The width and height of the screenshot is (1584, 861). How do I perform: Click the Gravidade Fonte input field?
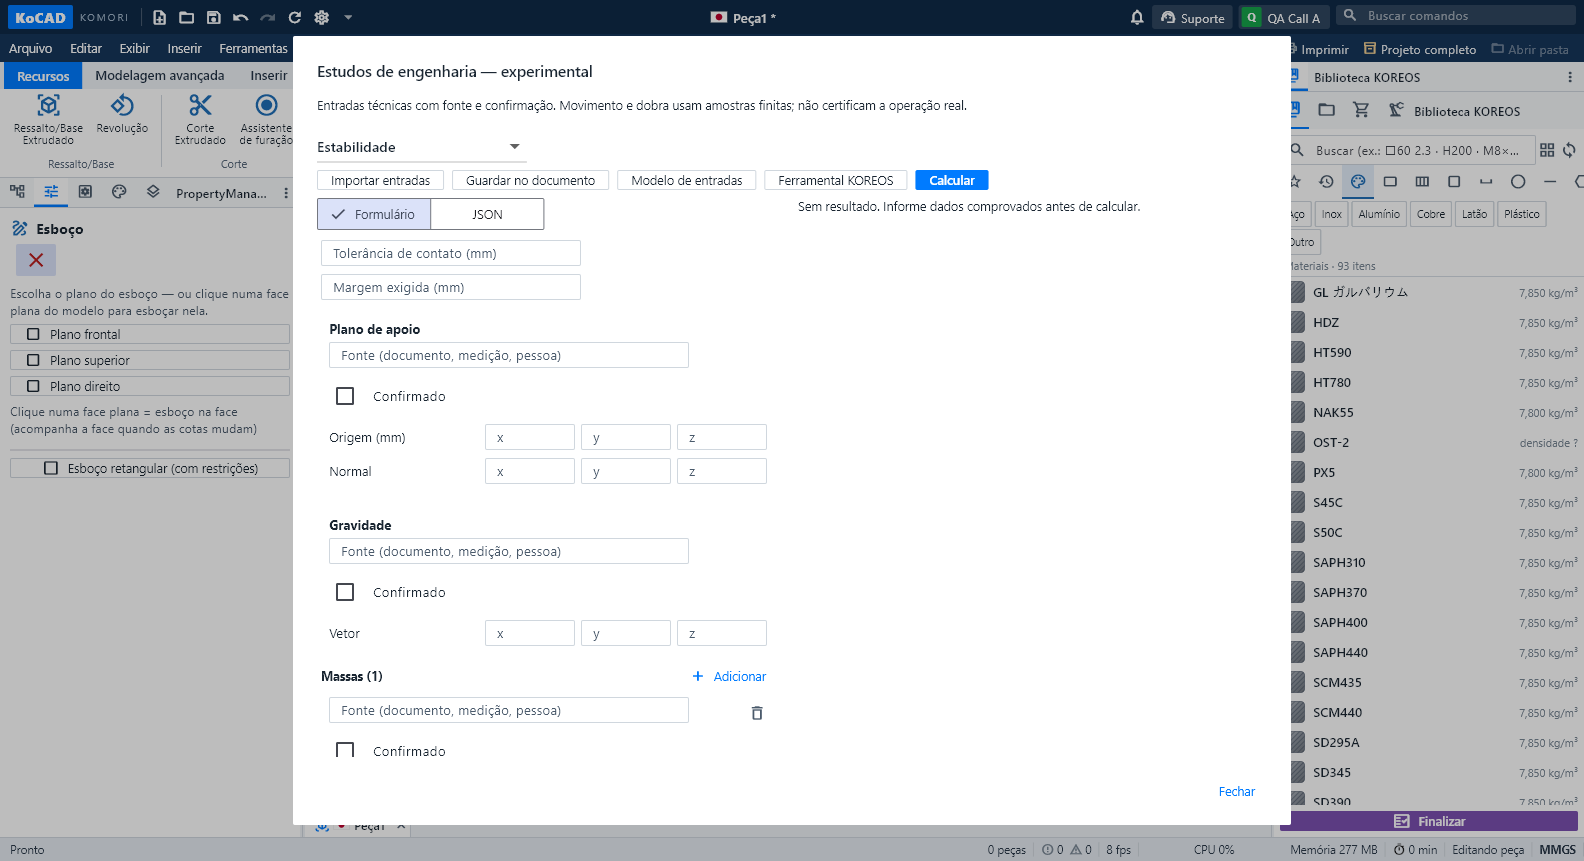509,551
